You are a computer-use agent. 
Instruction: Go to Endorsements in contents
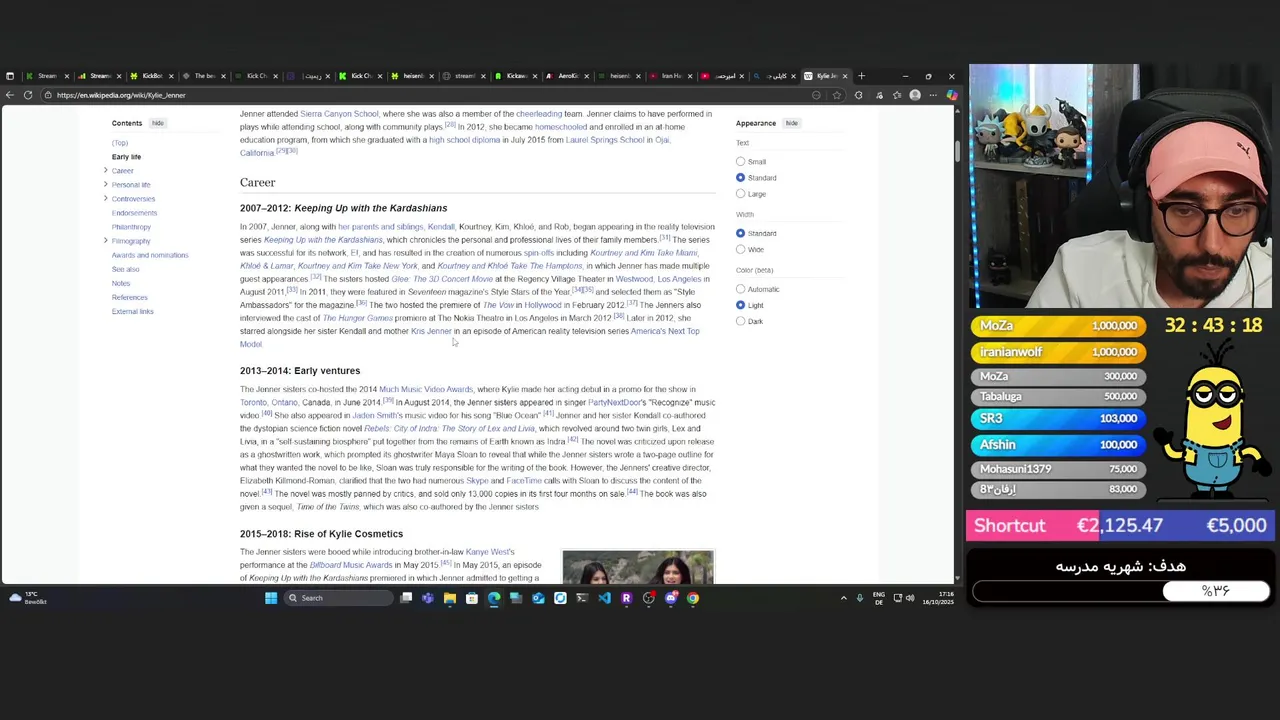134,213
